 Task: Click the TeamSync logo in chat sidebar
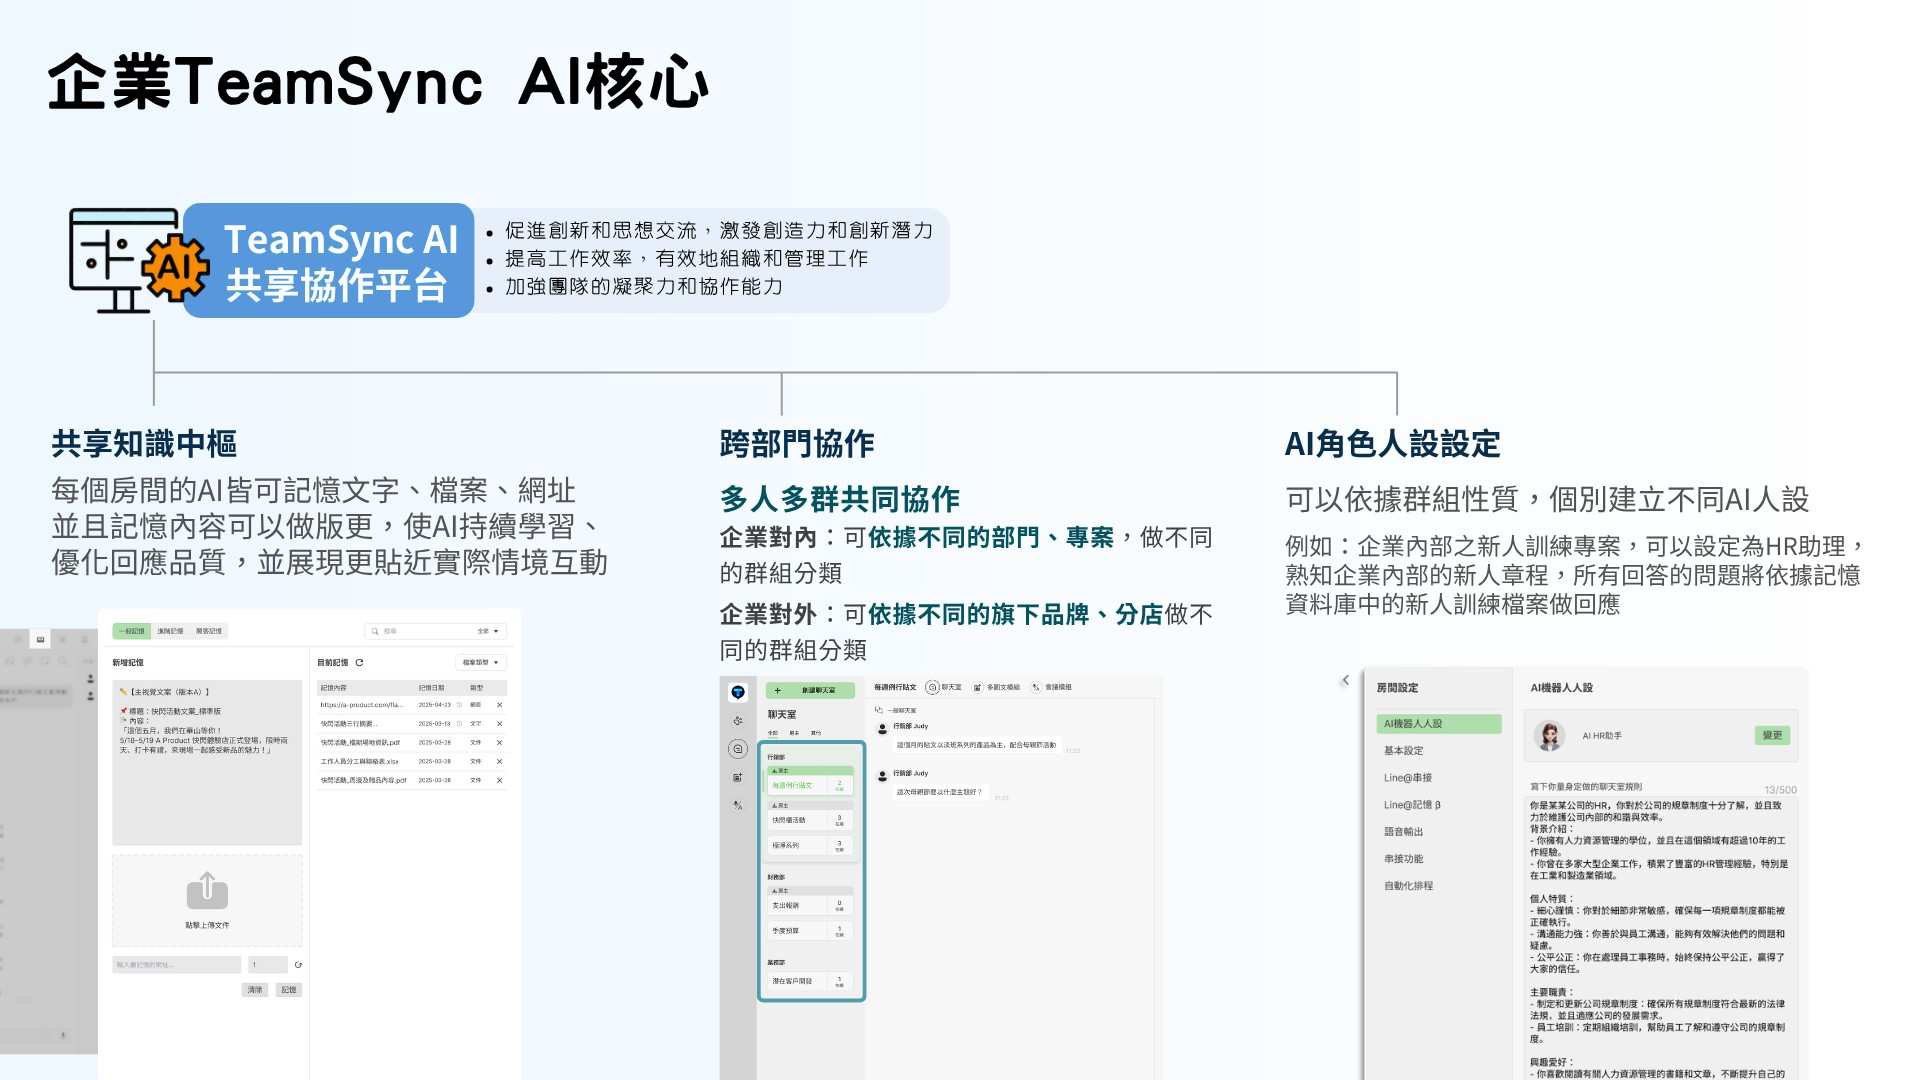(x=738, y=692)
